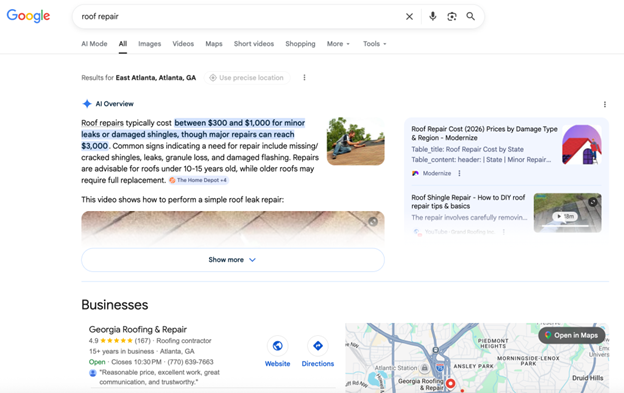
Task: Click Georgia Roofing Website globe icon
Action: pyautogui.click(x=277, y=346)
